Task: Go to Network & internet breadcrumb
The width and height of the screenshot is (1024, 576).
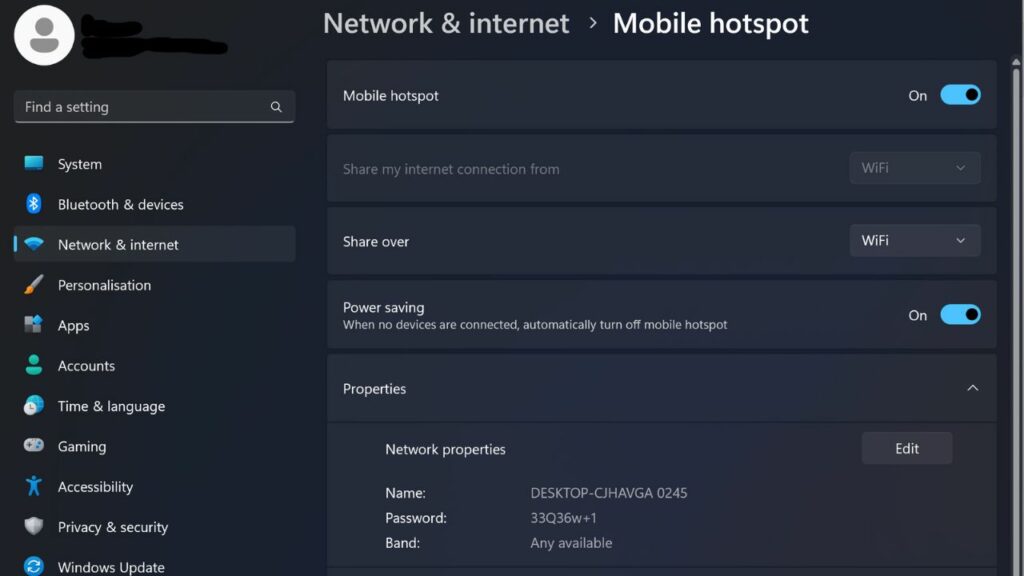Action: (446, 23)
